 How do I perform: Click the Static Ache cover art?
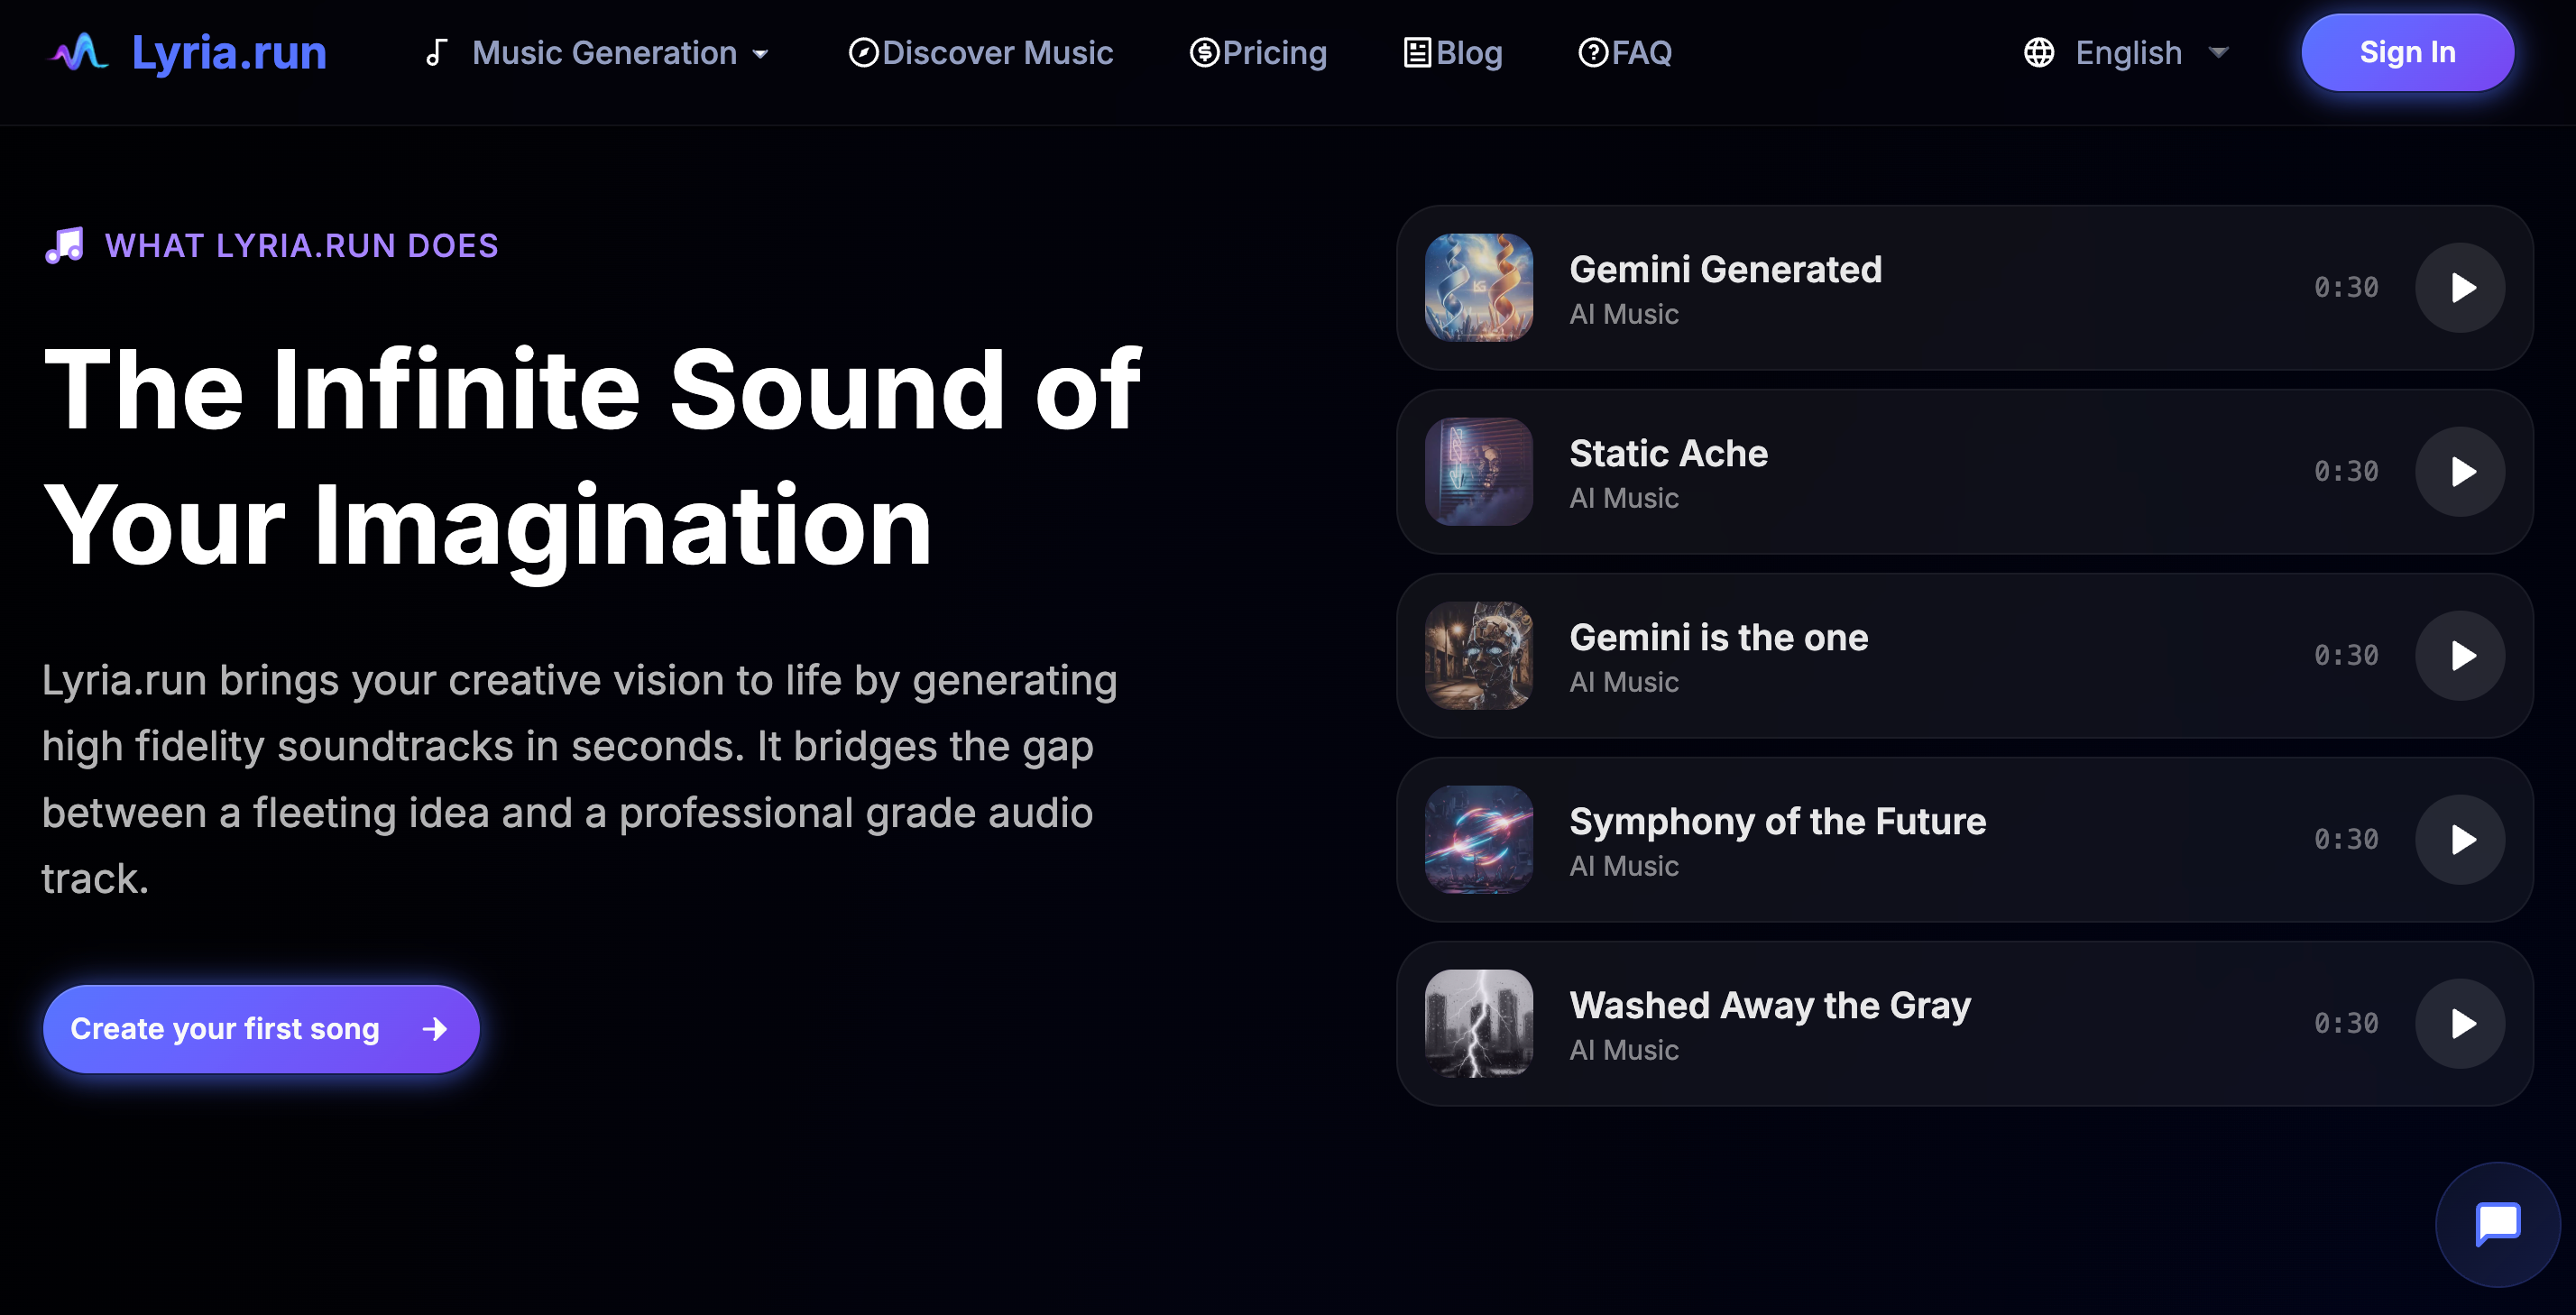pyautogui.click(x=1478, y=472)
